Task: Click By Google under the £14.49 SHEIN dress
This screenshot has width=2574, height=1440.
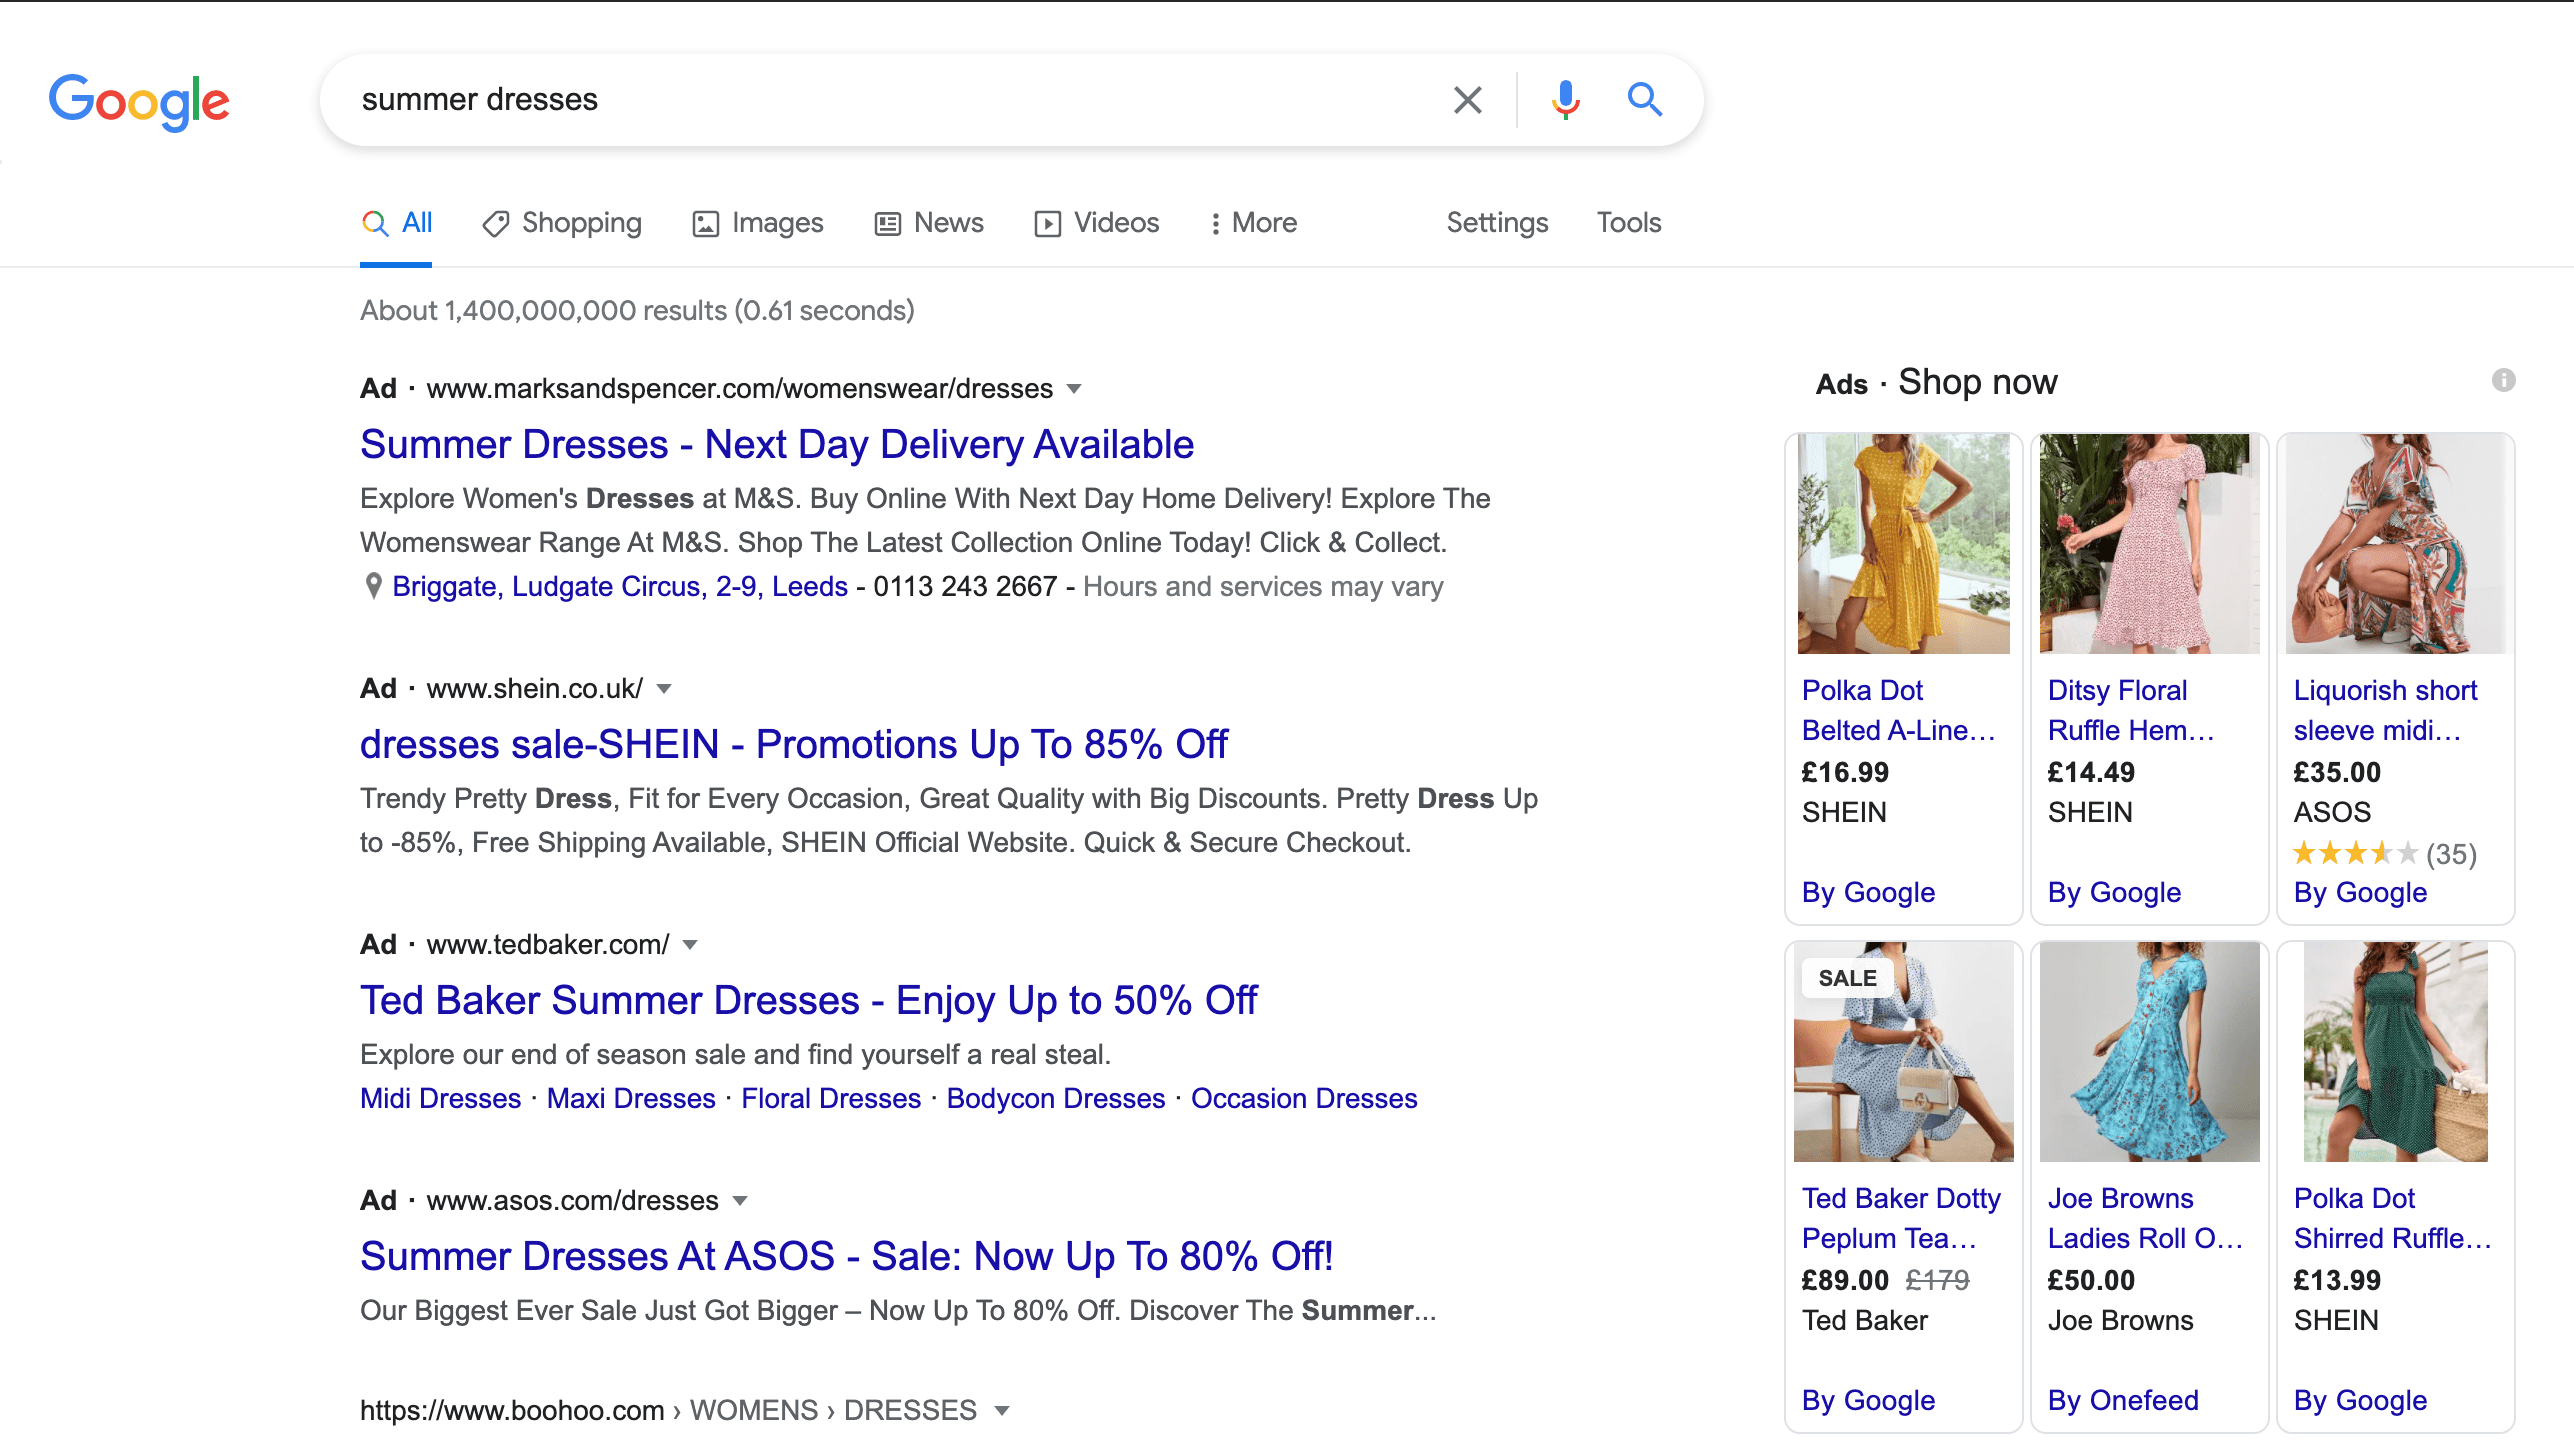Action: coord(2114,892)
